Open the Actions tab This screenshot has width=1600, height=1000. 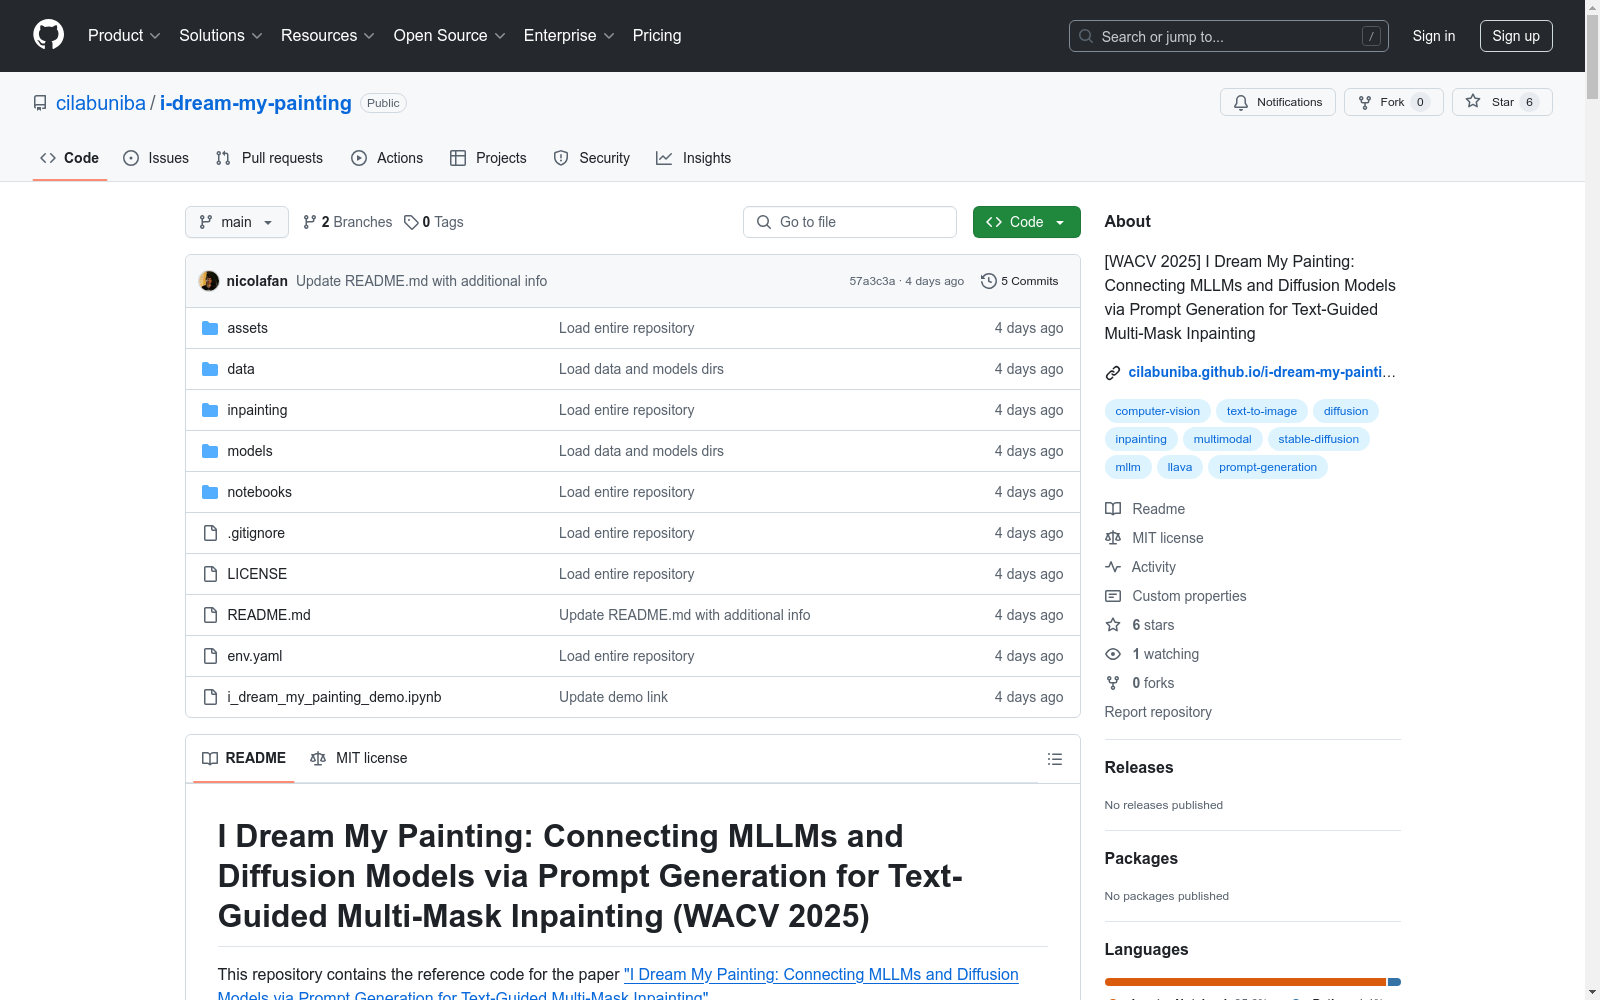(387, 158)
